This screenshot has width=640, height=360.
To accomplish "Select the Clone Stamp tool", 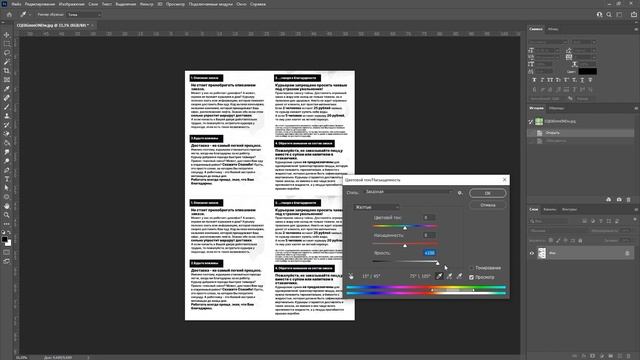I will pos(7,116).
